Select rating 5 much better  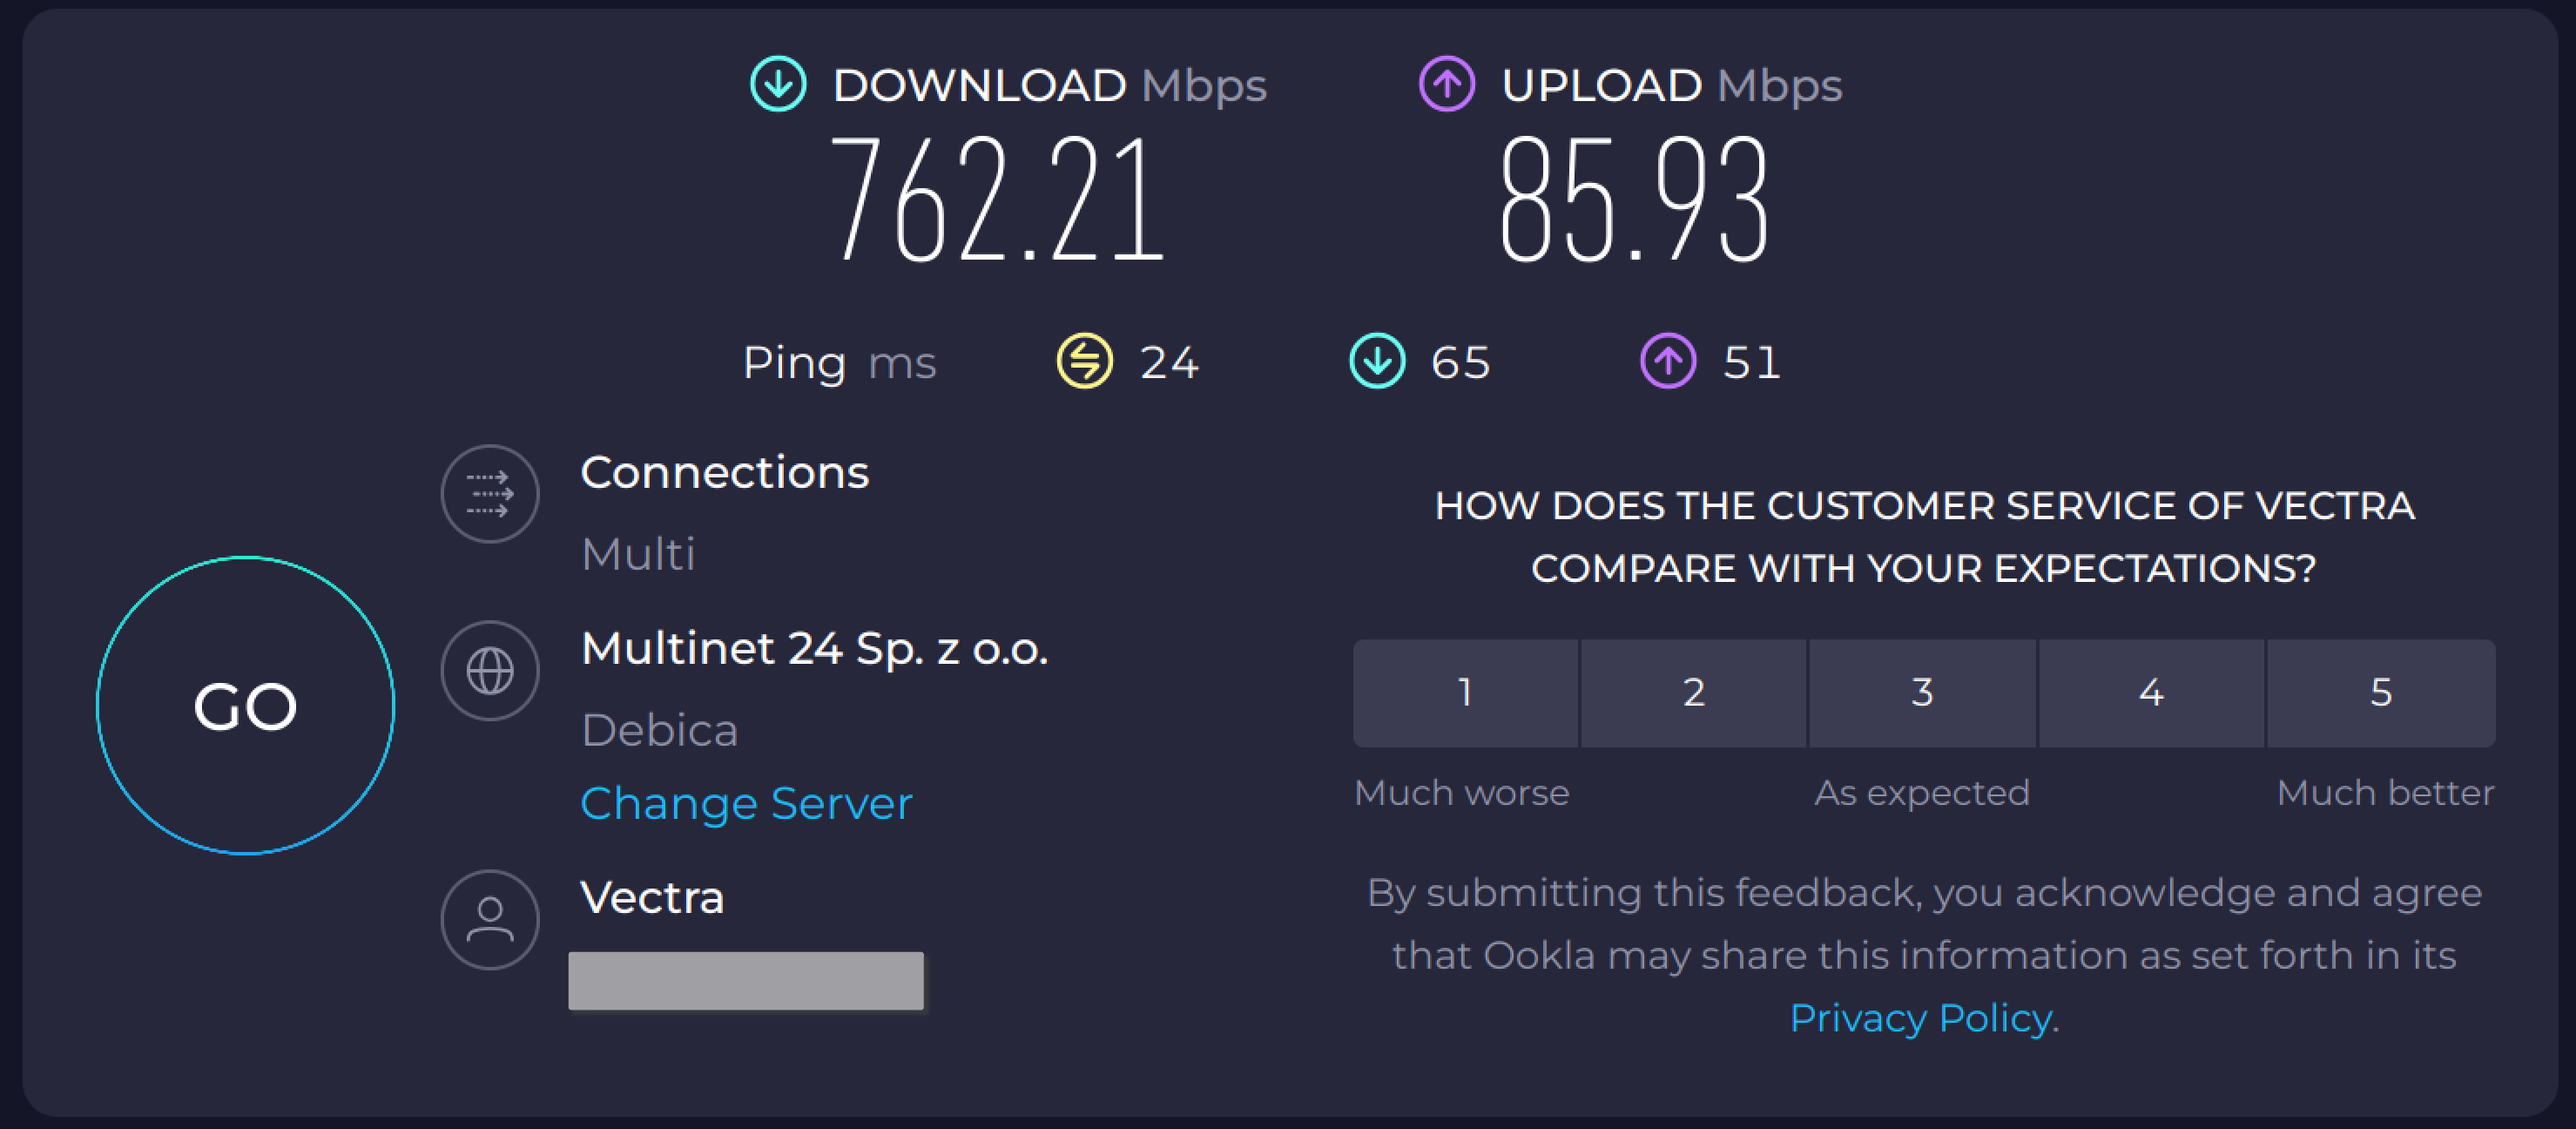click(2381, 693)
